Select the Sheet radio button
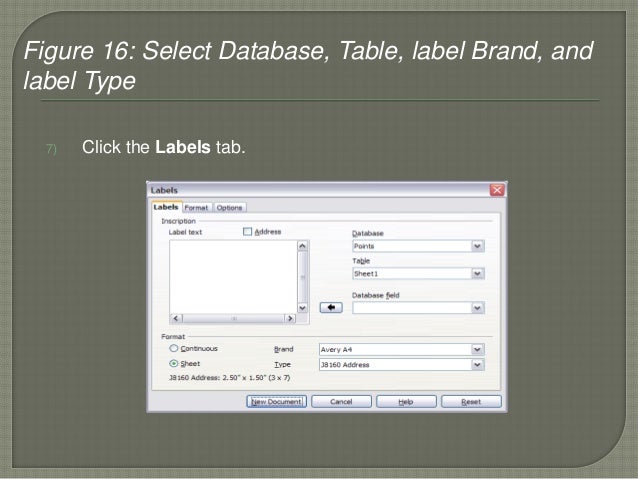This screenshot has width=638, height=479. [x=174, y=363]
